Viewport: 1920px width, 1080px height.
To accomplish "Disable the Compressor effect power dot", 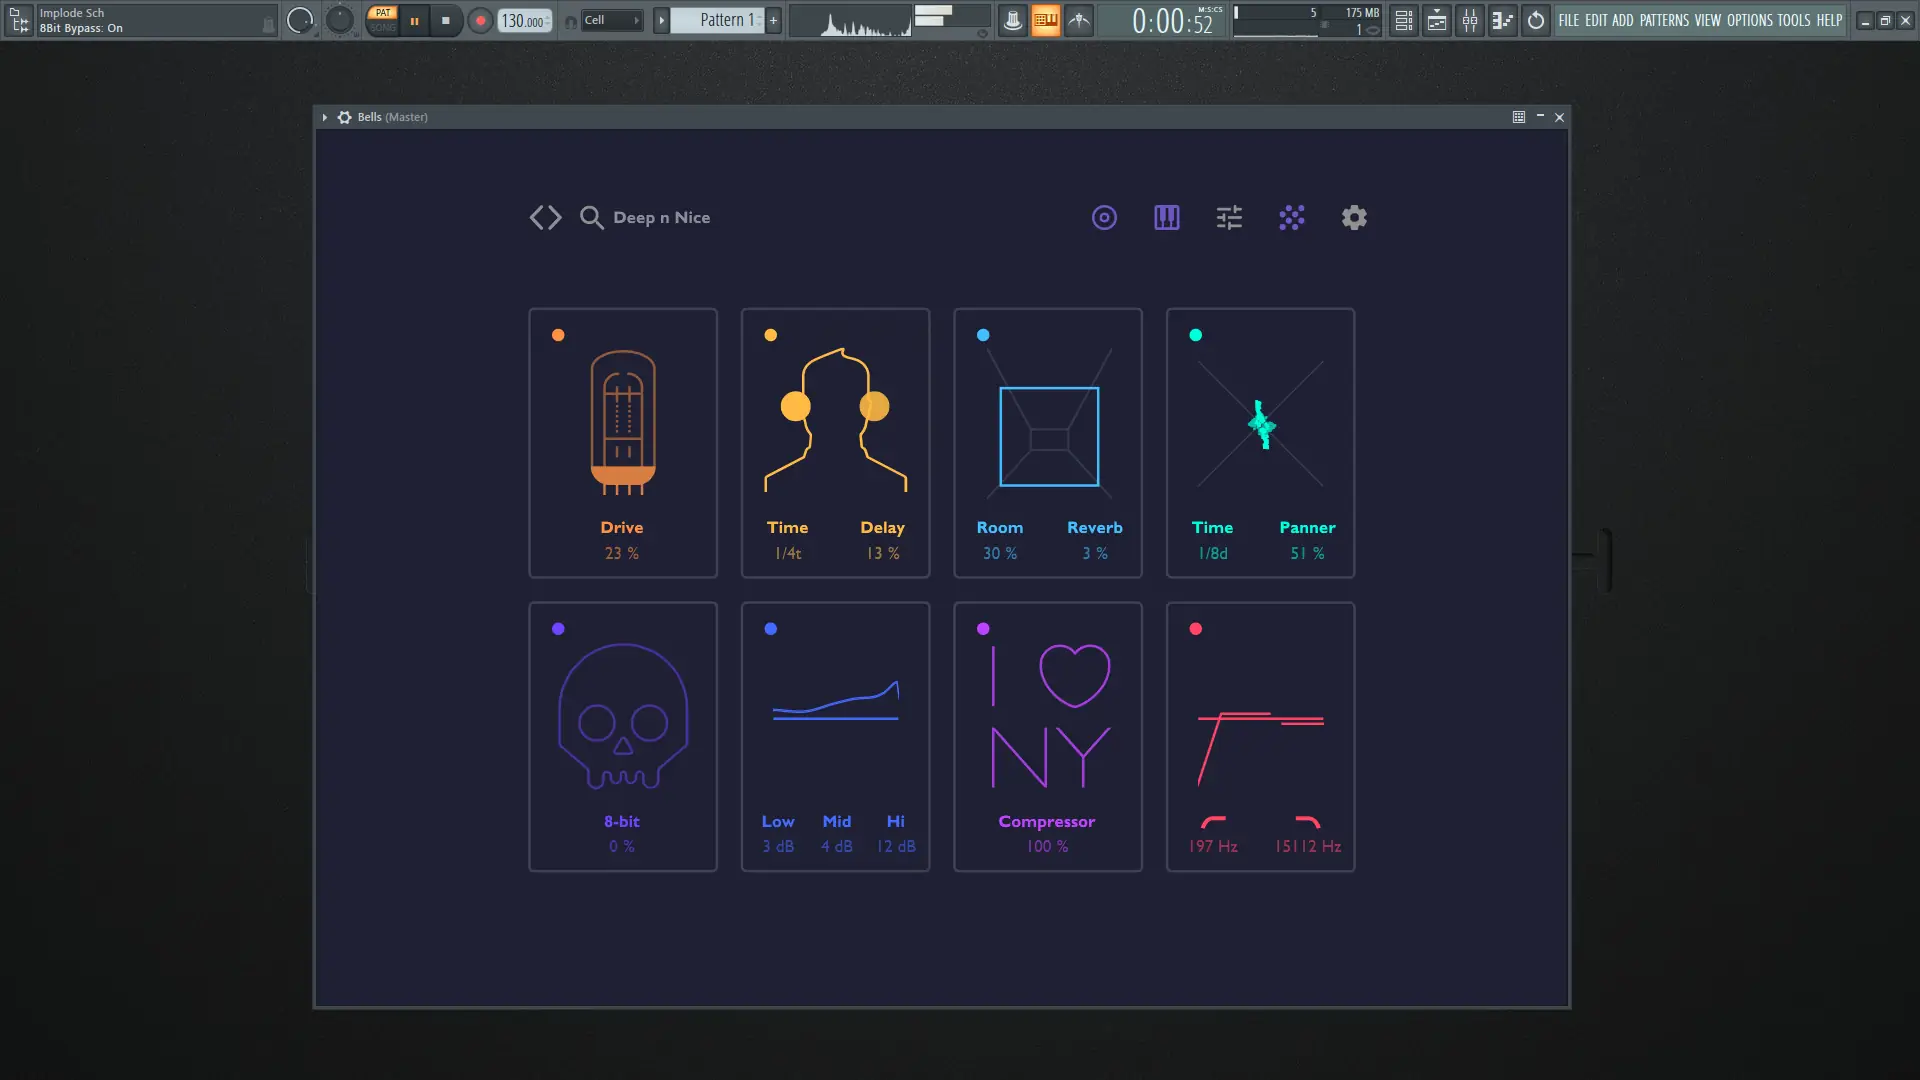I will coord(983,629).
